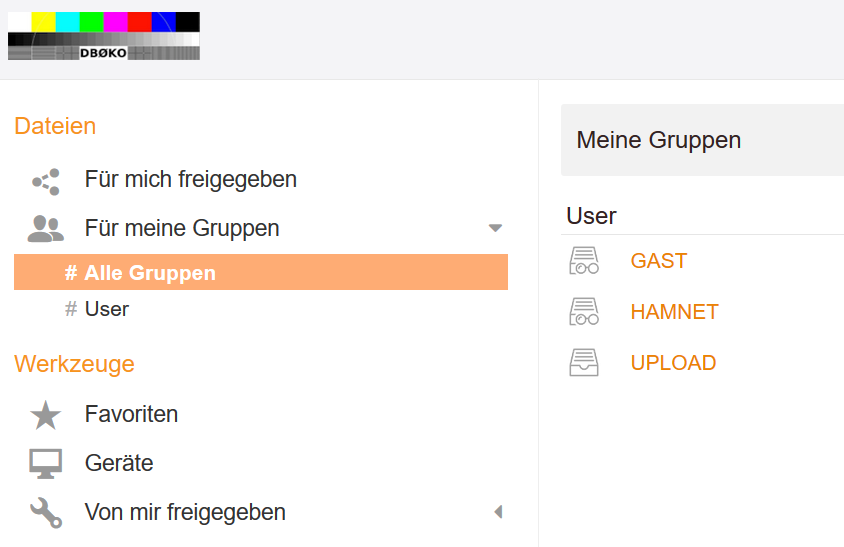
Task: Click the share icon beside Für mich freigegeben
Action: pyautogui.click(x=46, y=181)
